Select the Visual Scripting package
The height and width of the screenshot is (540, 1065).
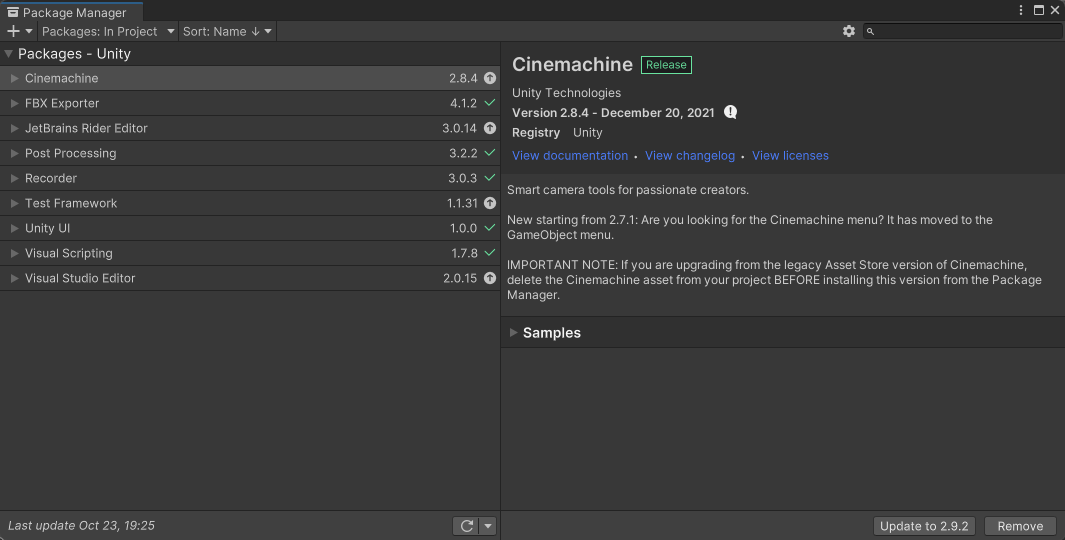click(250, 253)
